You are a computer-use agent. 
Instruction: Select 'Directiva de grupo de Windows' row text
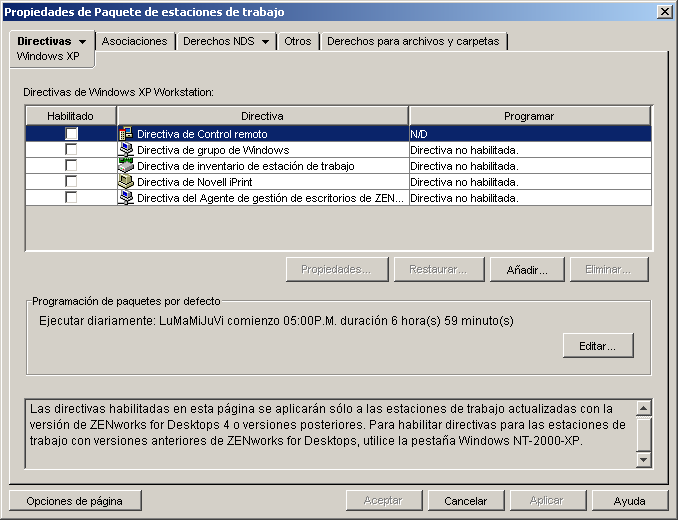pos(213,150)
